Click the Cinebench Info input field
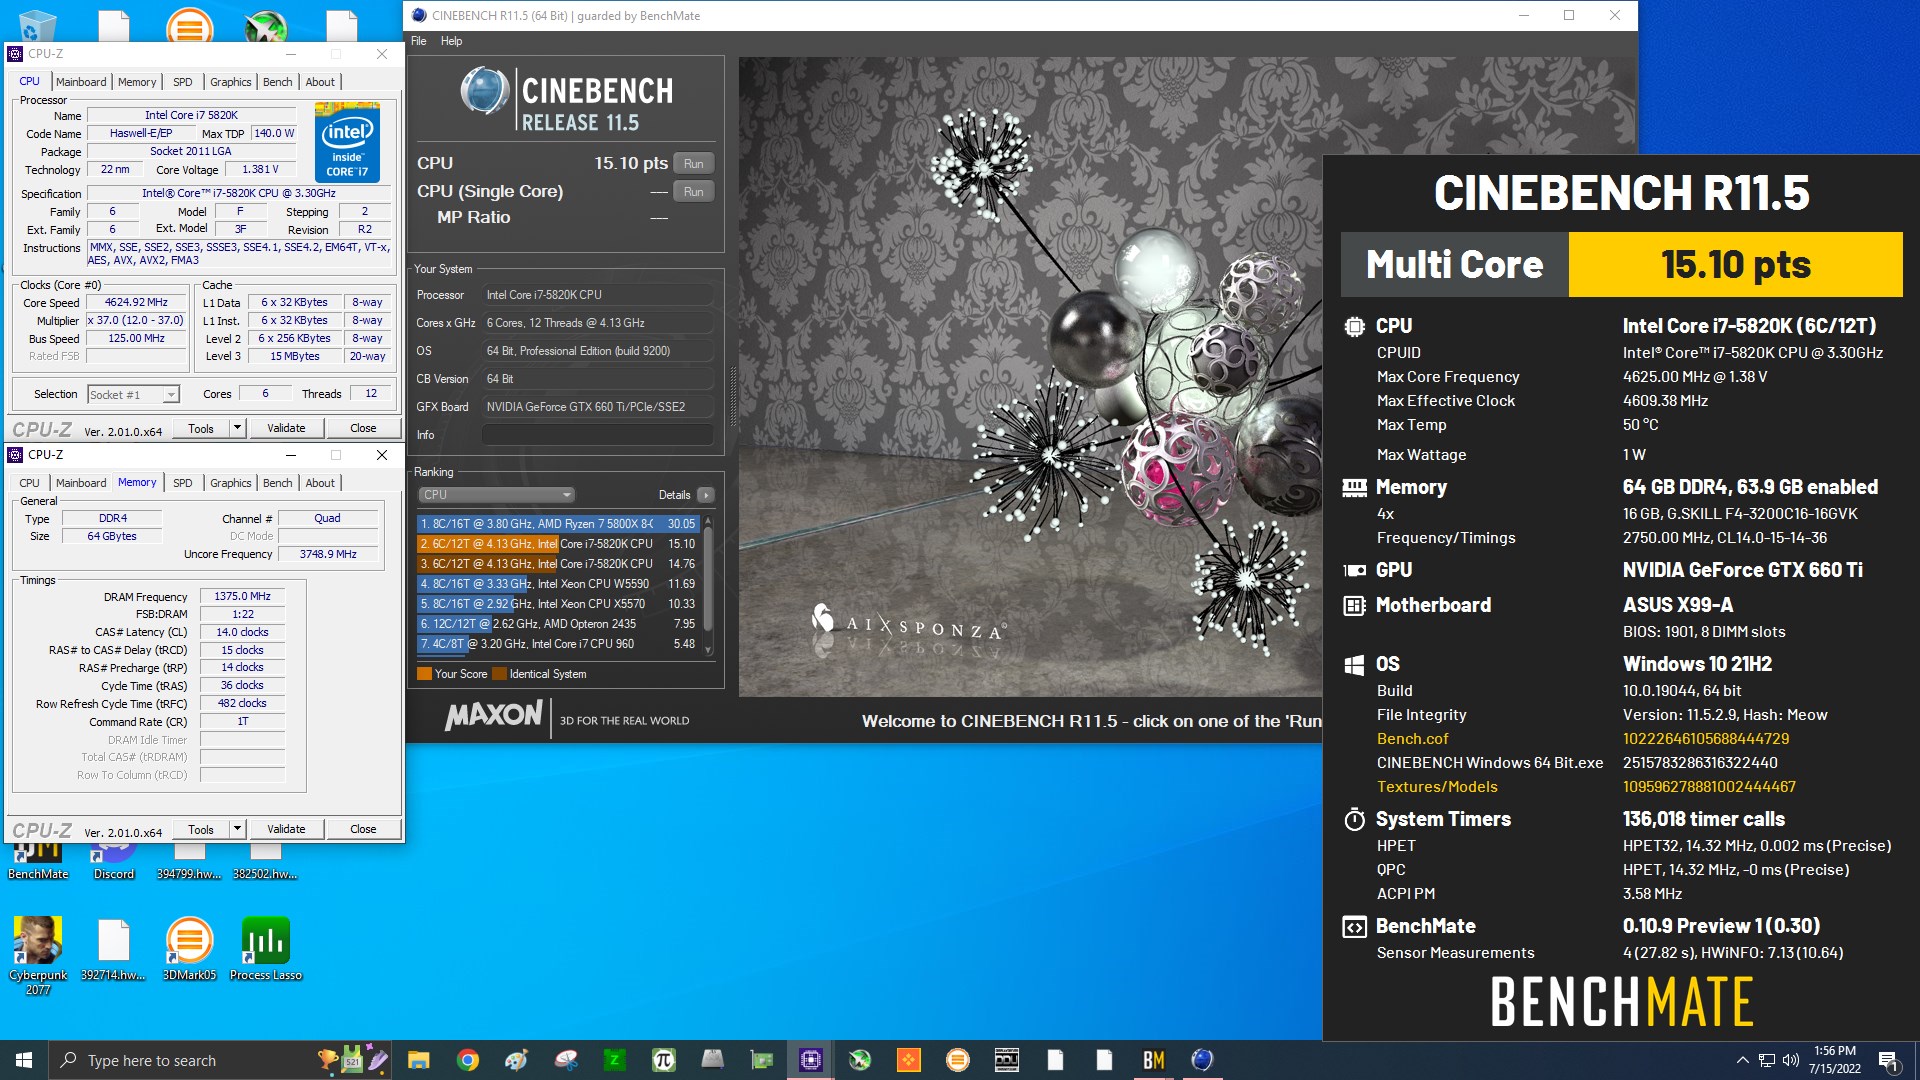This screenshot has height=1080, width=1920. 598,435
